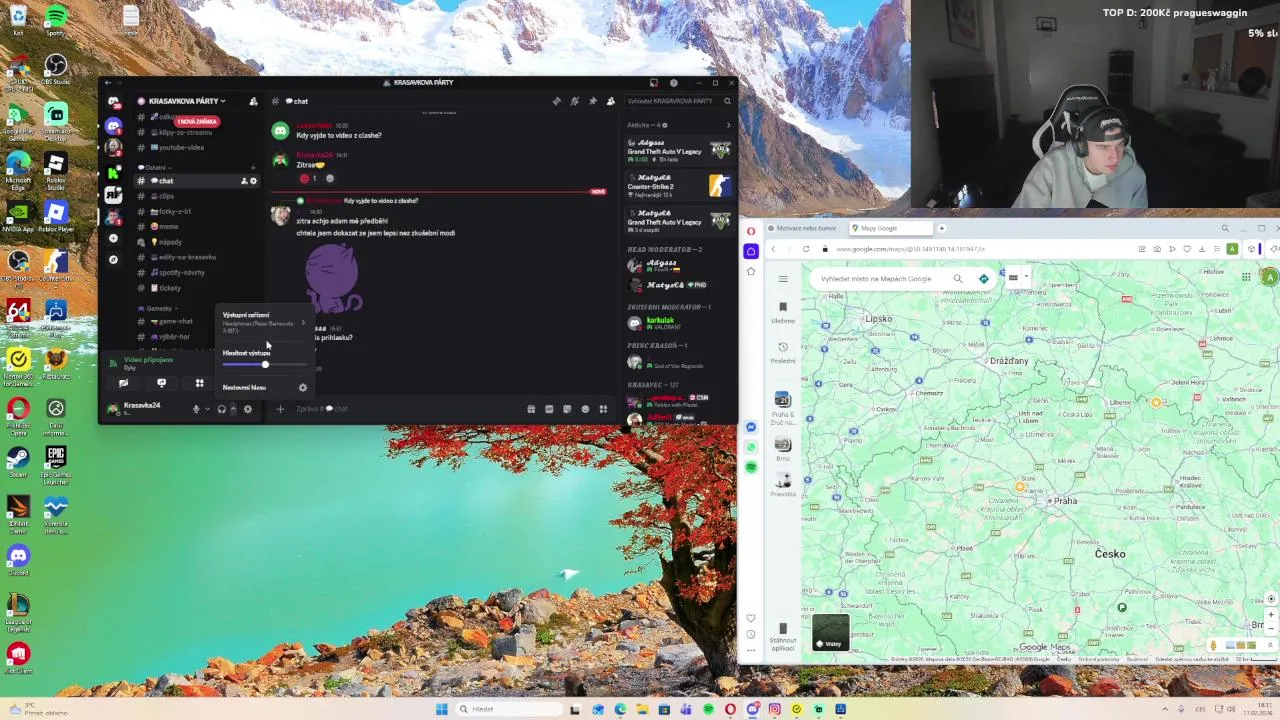
Task: Click share screen button in voice panel
Action: click(x=161, y=383)
